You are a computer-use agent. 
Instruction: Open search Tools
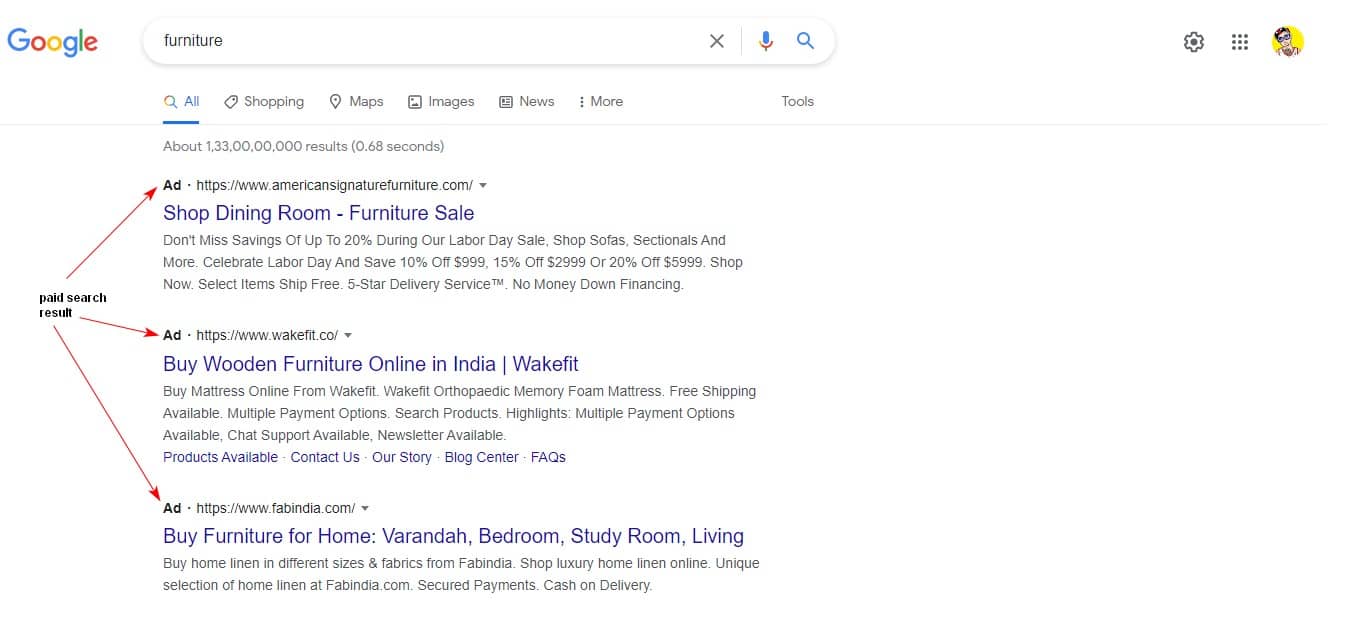(x=798, y=102)
